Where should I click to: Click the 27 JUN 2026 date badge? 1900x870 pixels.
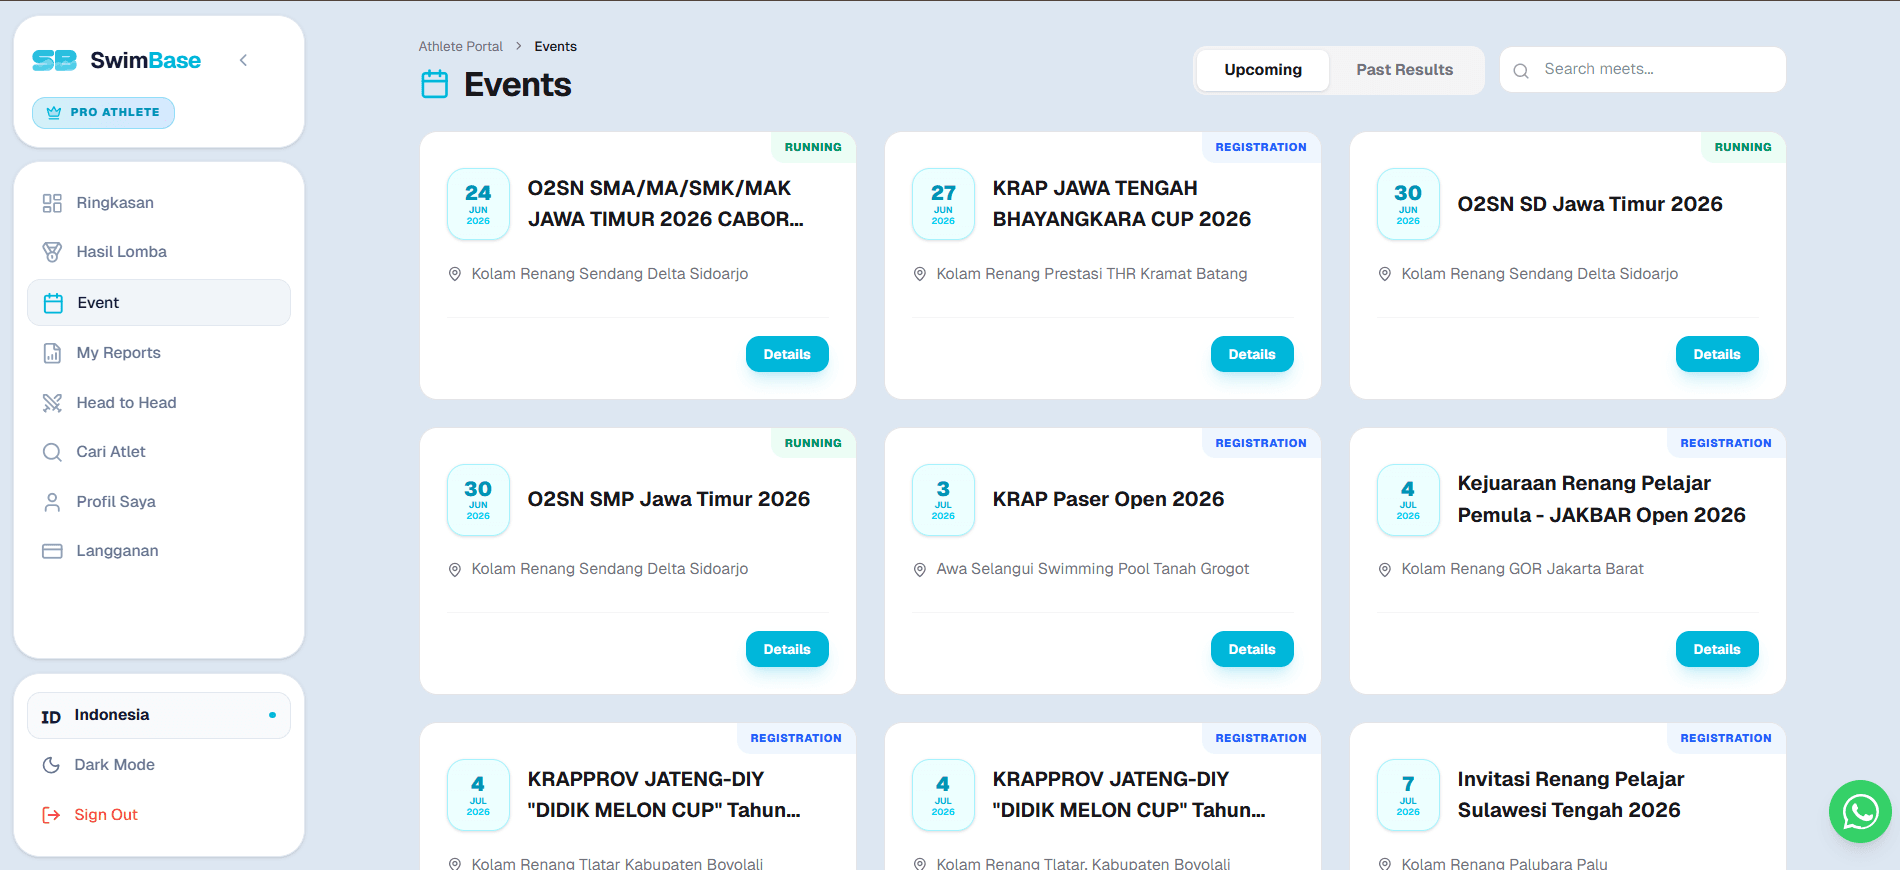943,204
